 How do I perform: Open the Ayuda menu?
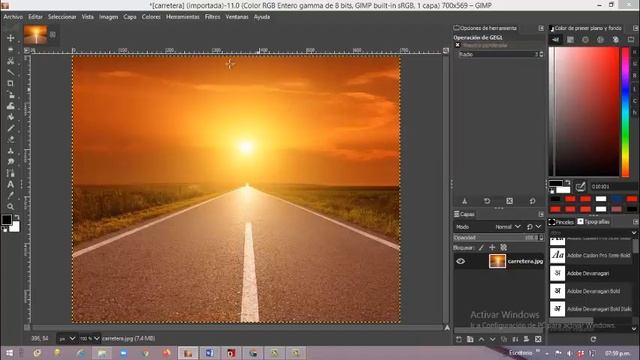tap(262, 17)
